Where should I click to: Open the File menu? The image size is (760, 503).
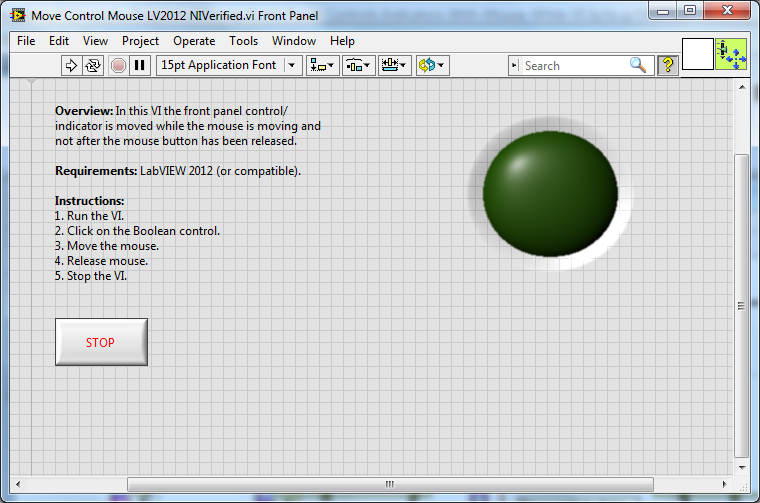point(26,41)
